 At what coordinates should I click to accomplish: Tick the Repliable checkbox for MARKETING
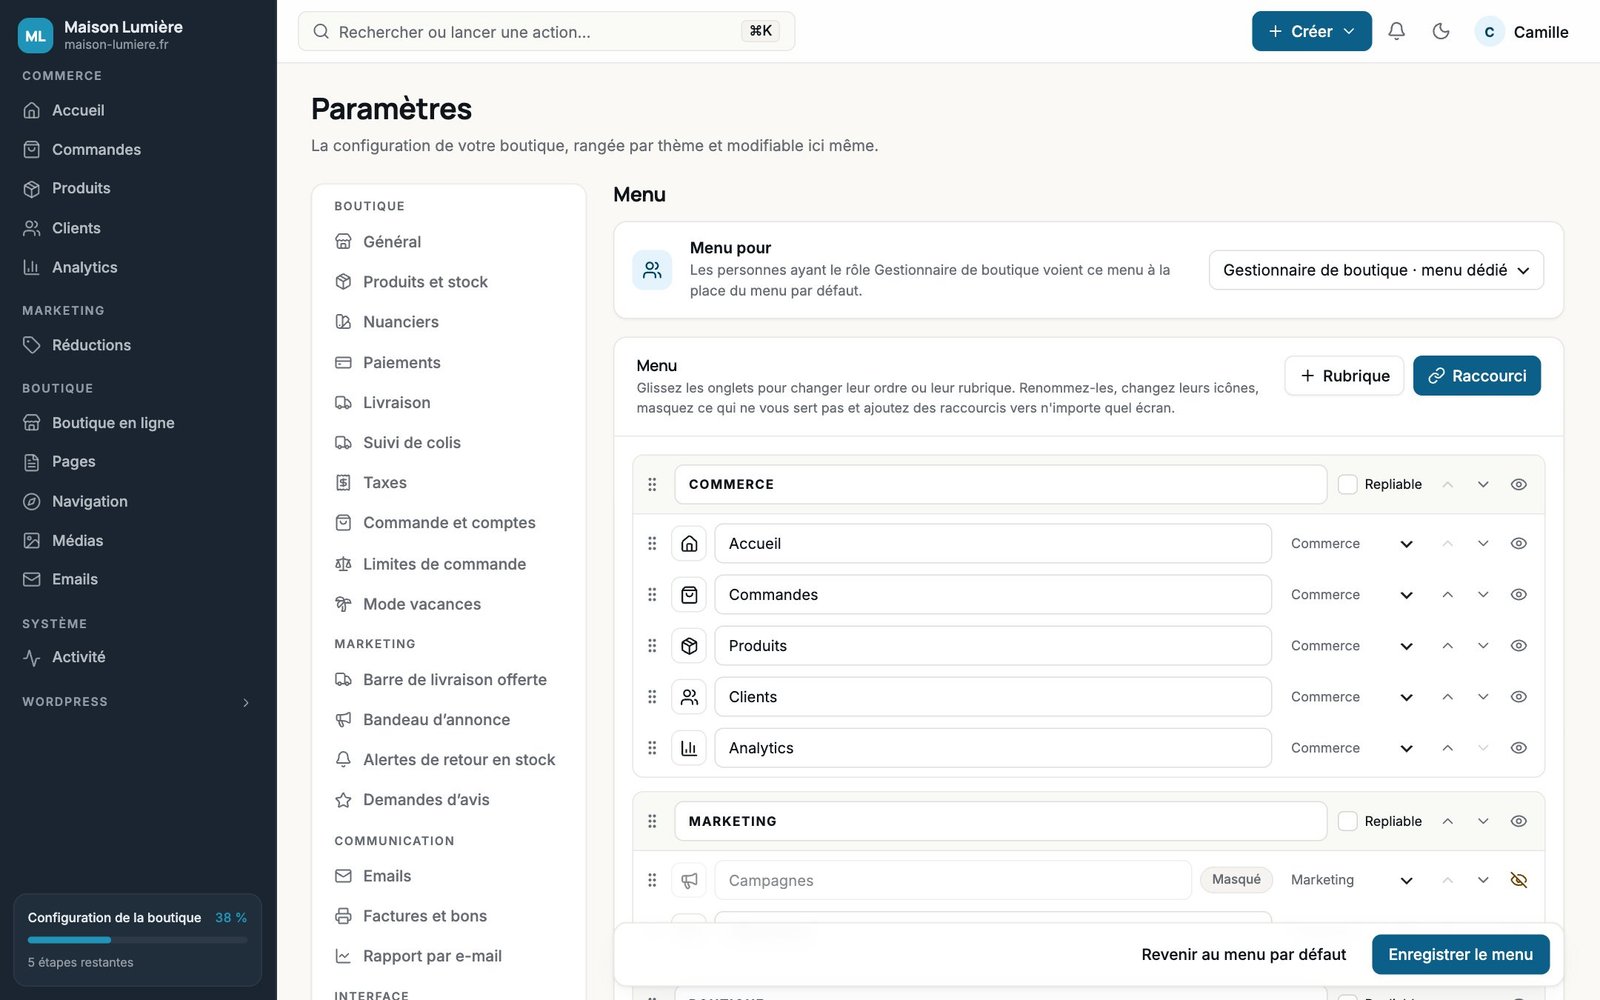pyautogui.click(x=1348, y=821)
